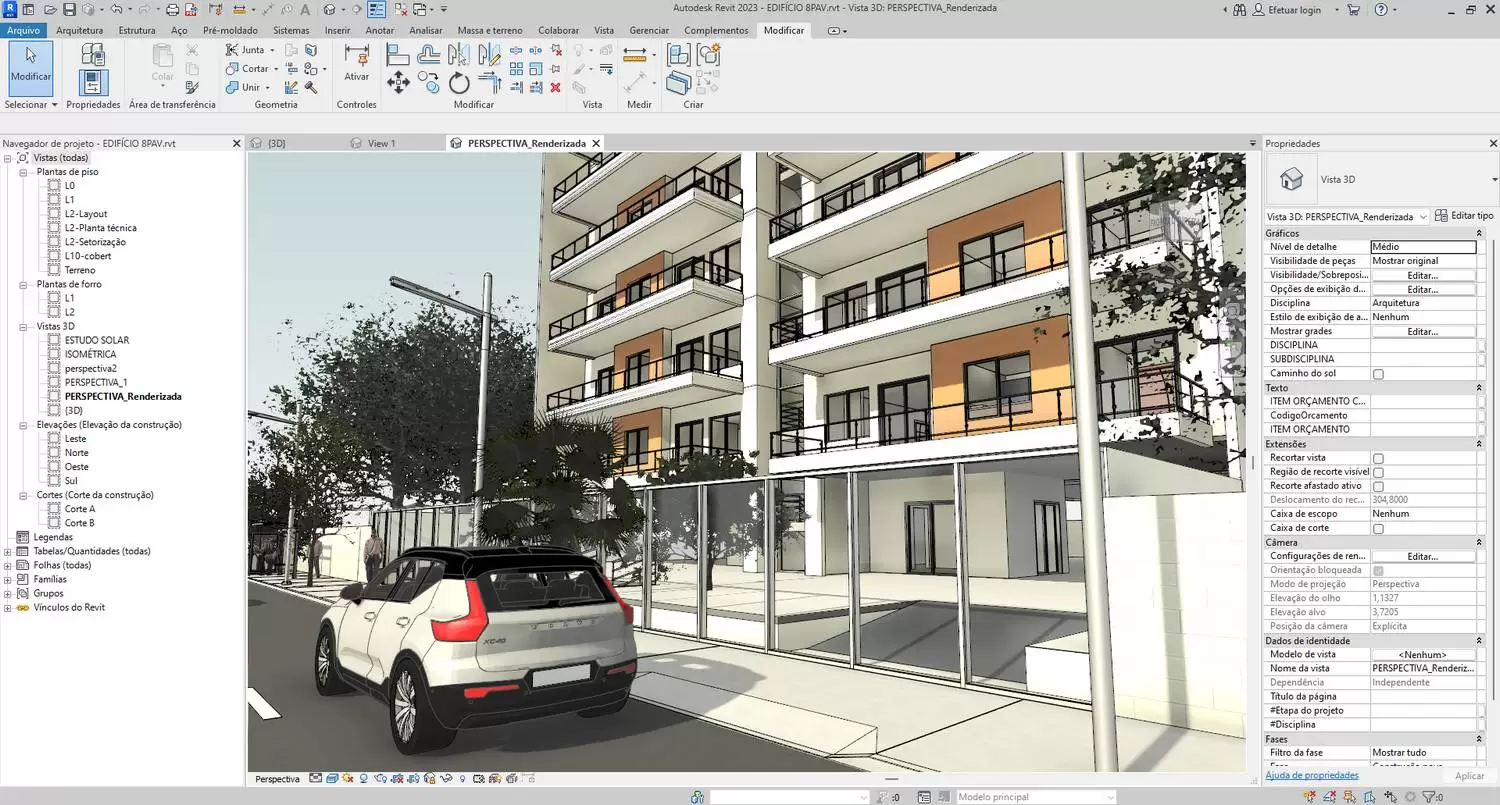Open the Anotar ribbon tab
The width and height of the screenshot is (1500, 805).
380,30
